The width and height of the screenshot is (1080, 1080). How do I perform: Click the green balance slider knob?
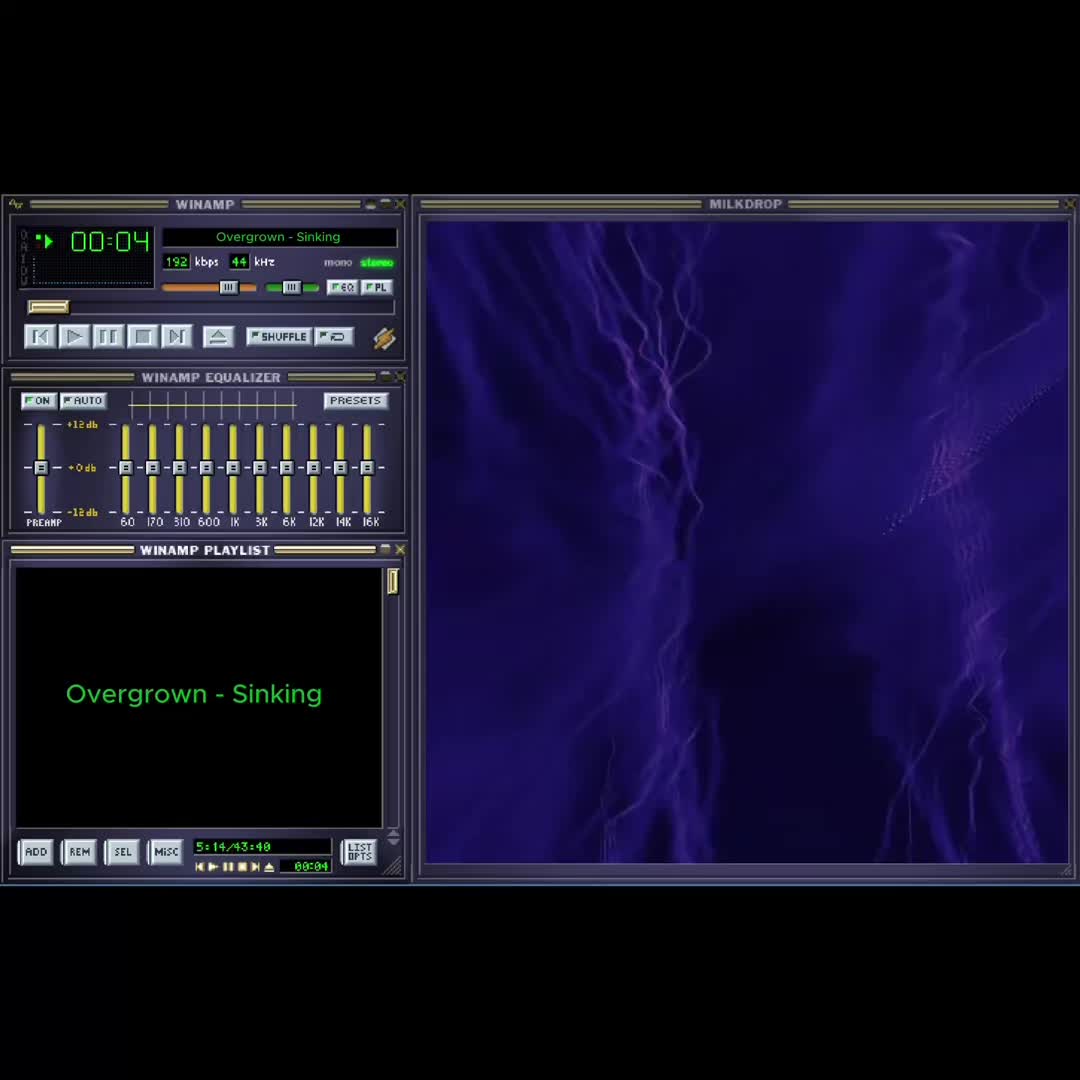tap(291, 287)
